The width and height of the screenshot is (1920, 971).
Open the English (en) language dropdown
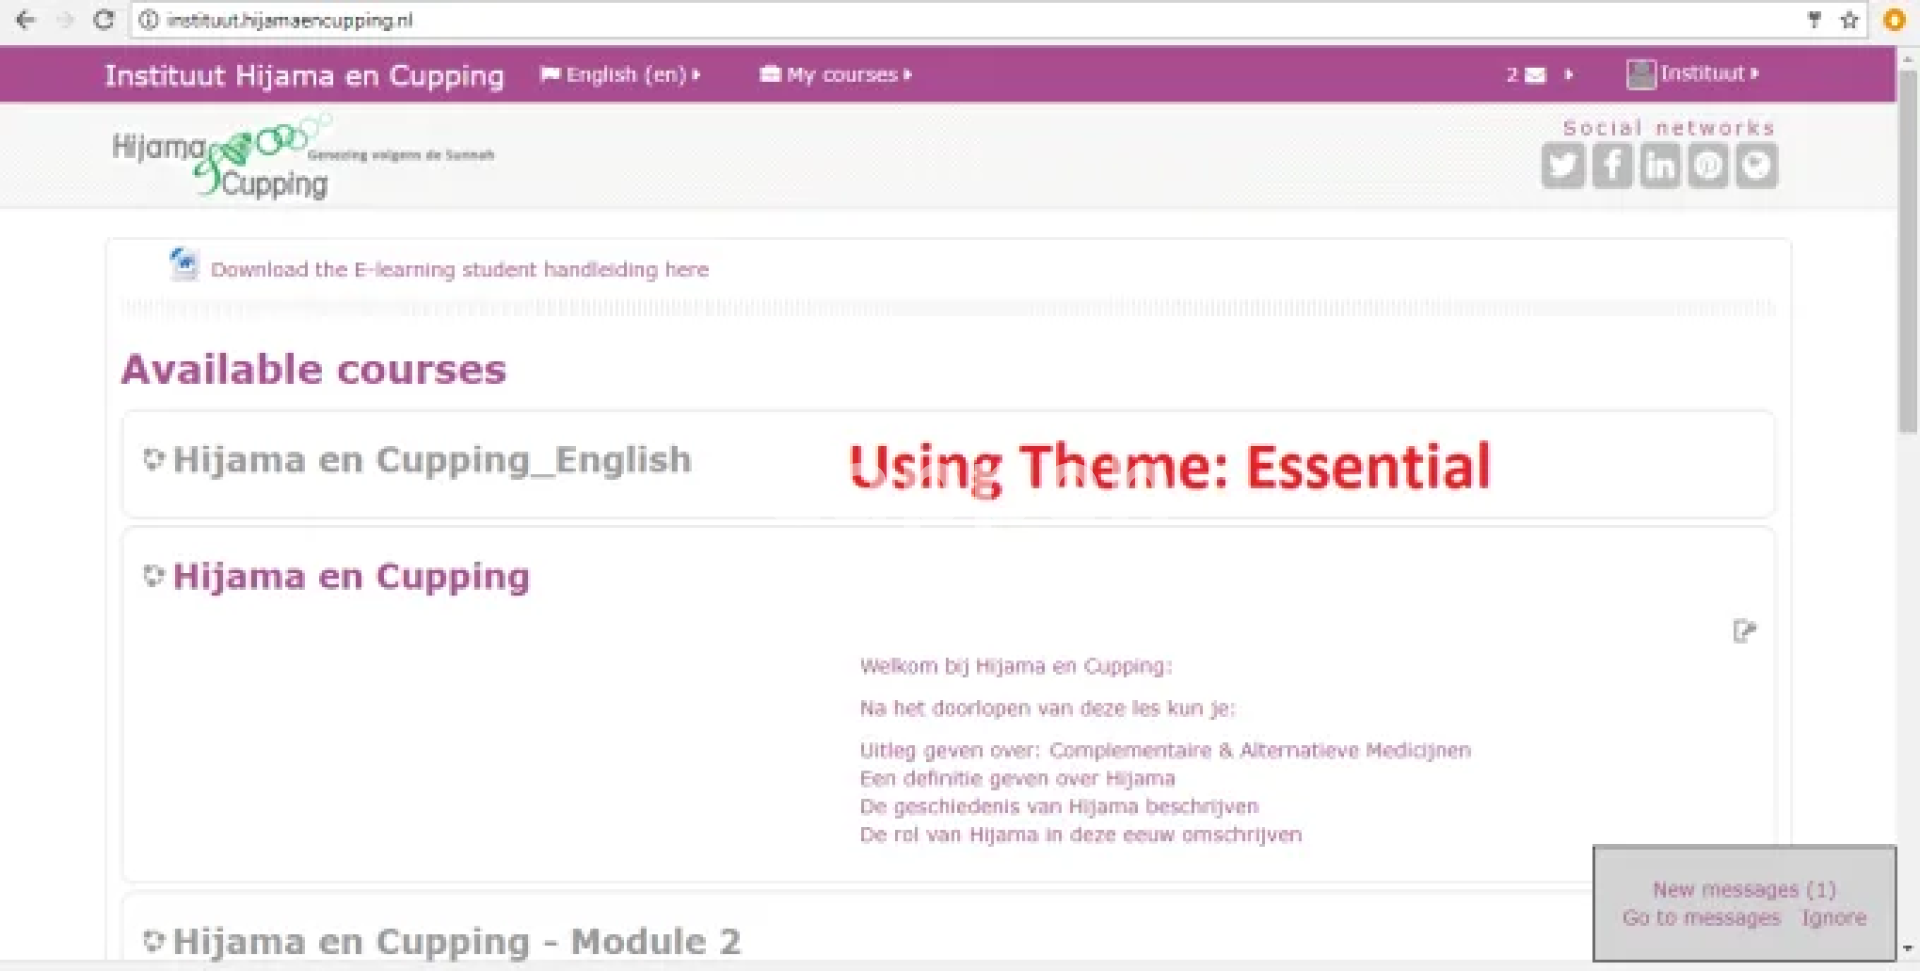coord(620,75)
